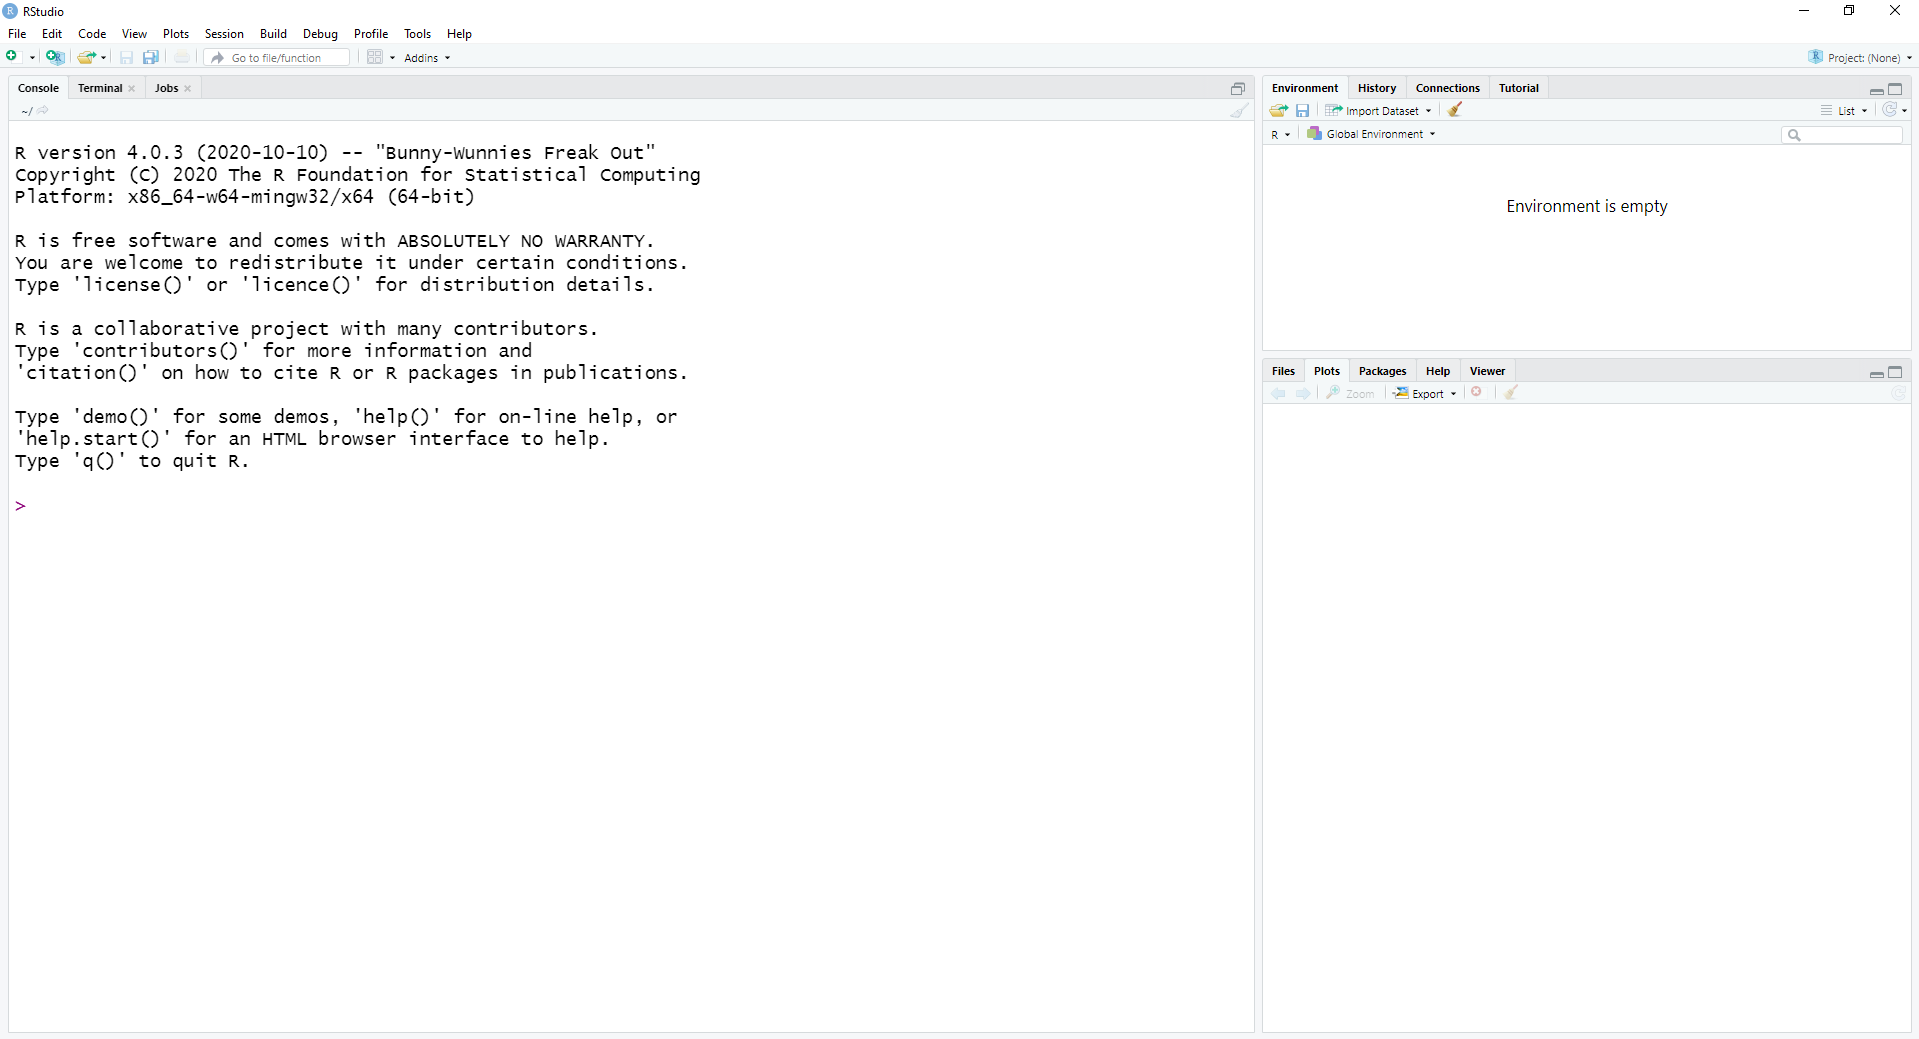Open the List view dropdown
The width and height of the screenshot is (1919, 1039).
click(1845, 111)
